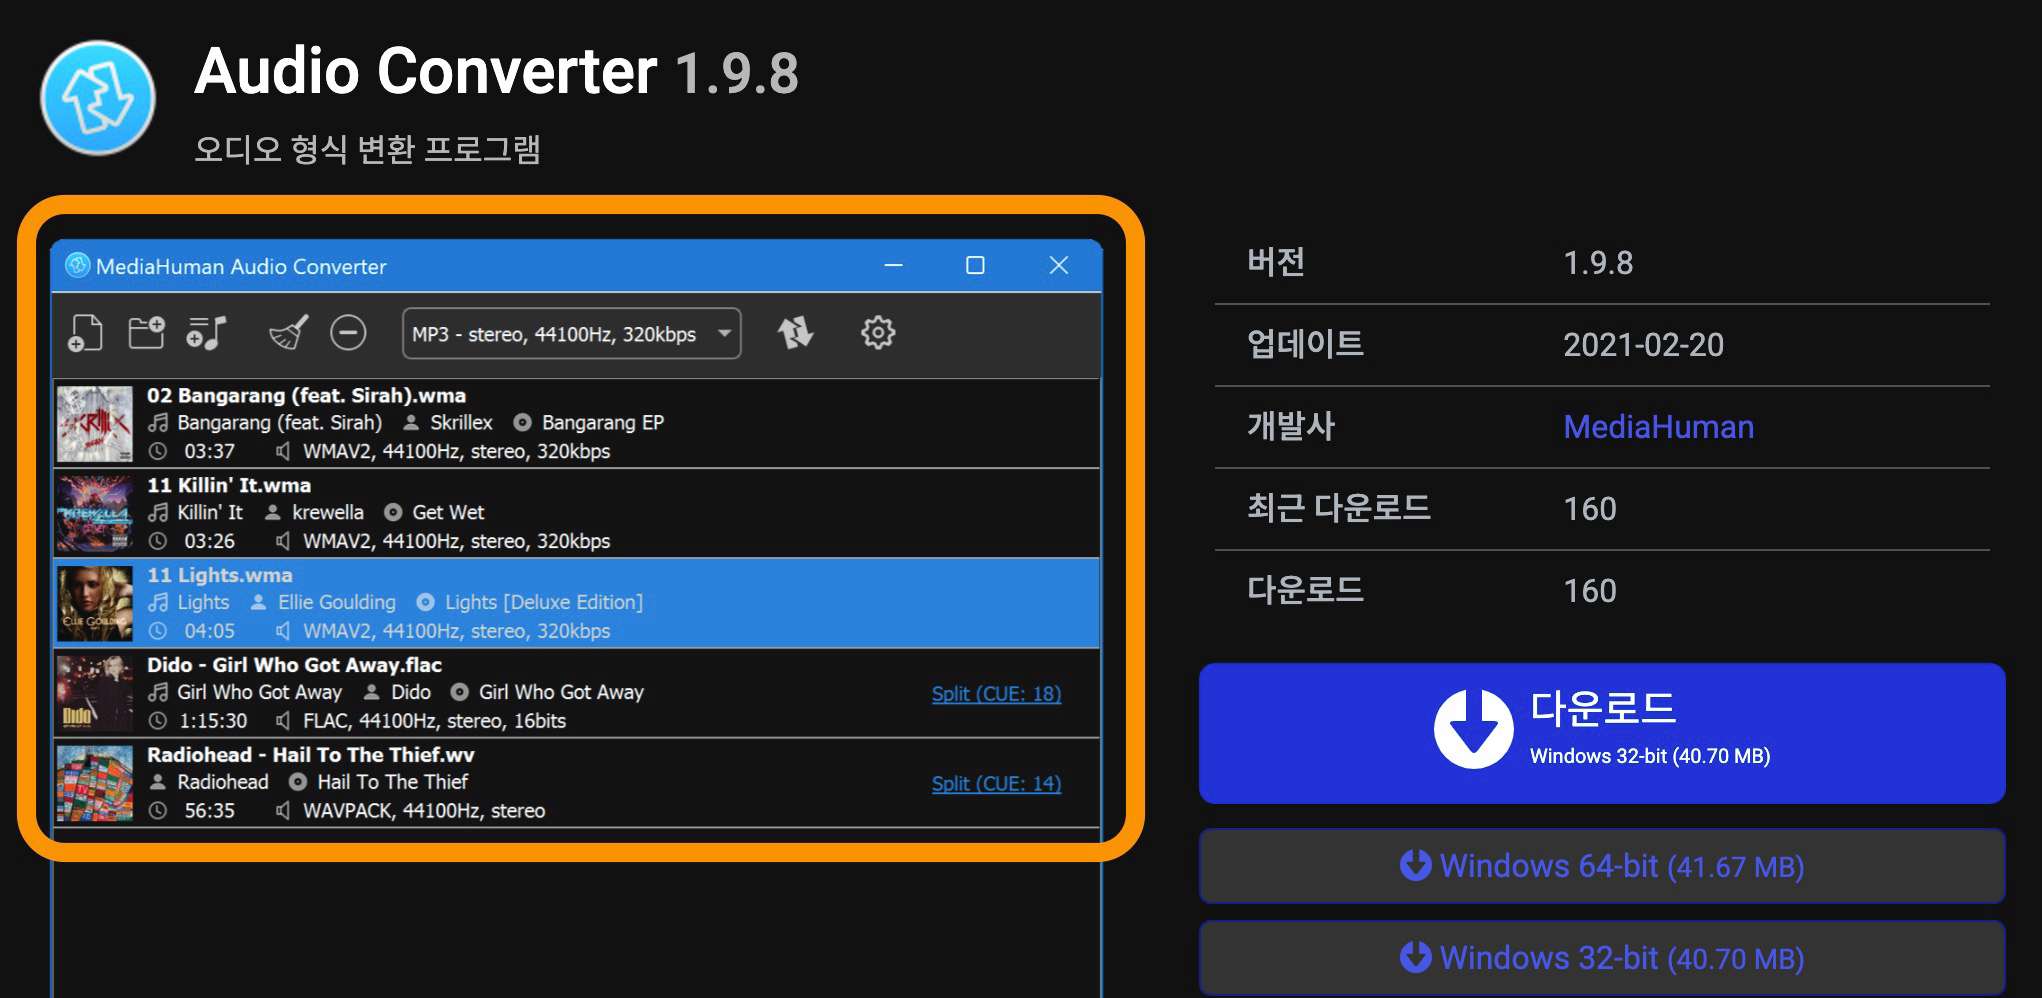The width and height of the screenshot is (2042, 998).
Task: Download Windows 32-bit (40.70 MB) from gray button
Action: [x=1602, y=958]
